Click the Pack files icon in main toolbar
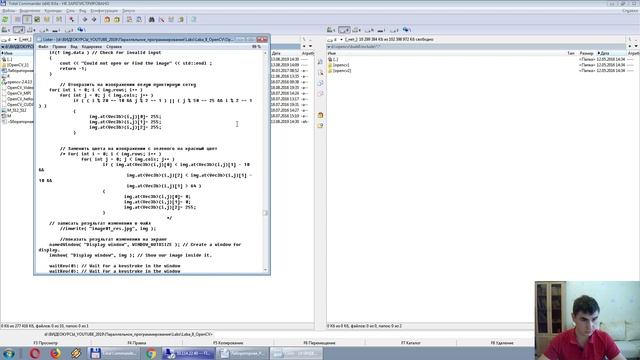Viewport: 640px width, 360px height. pyautogui.click(x=107, y=19)
